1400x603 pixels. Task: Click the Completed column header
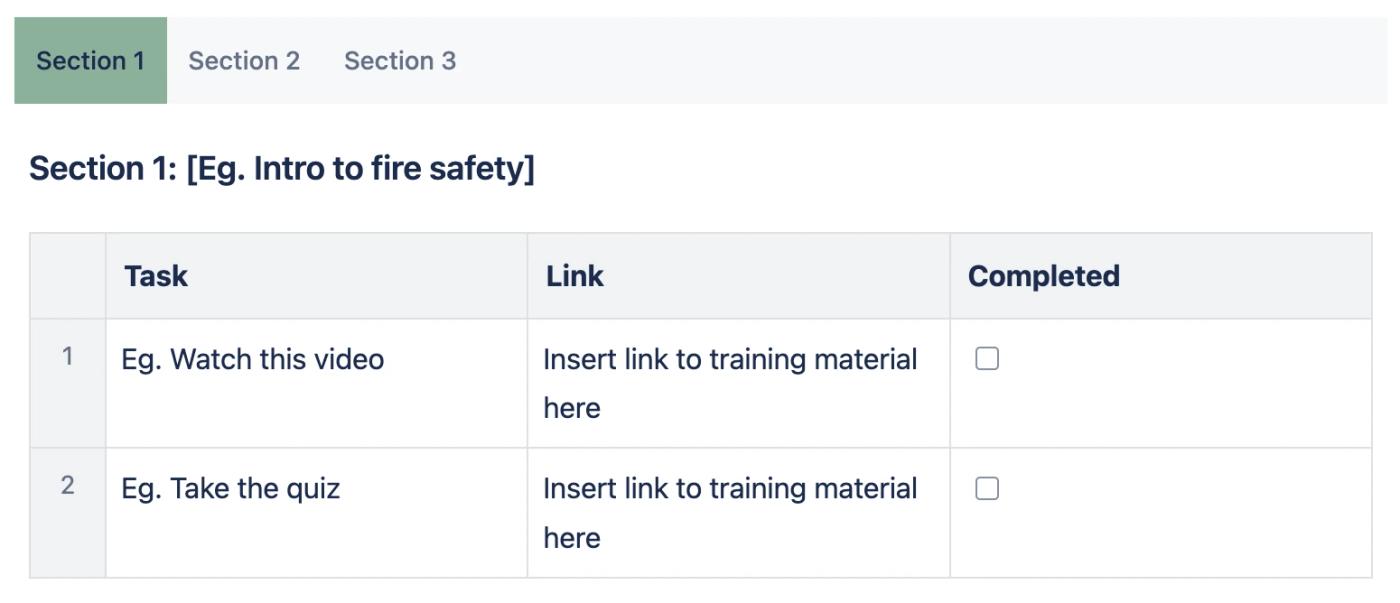click(1043, 276)
